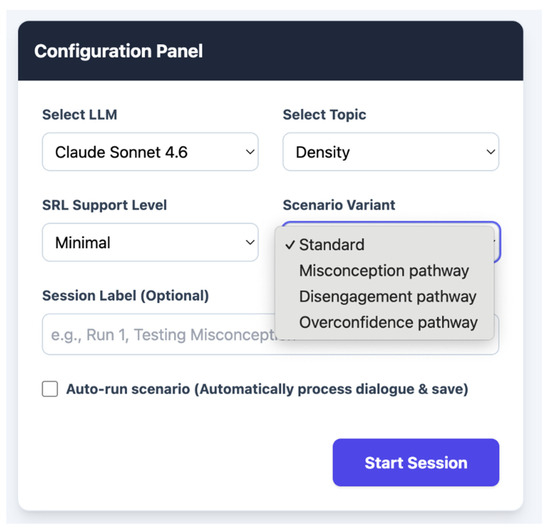Choose the Overconfidence pathway option
550x532 pixels.
385,322
